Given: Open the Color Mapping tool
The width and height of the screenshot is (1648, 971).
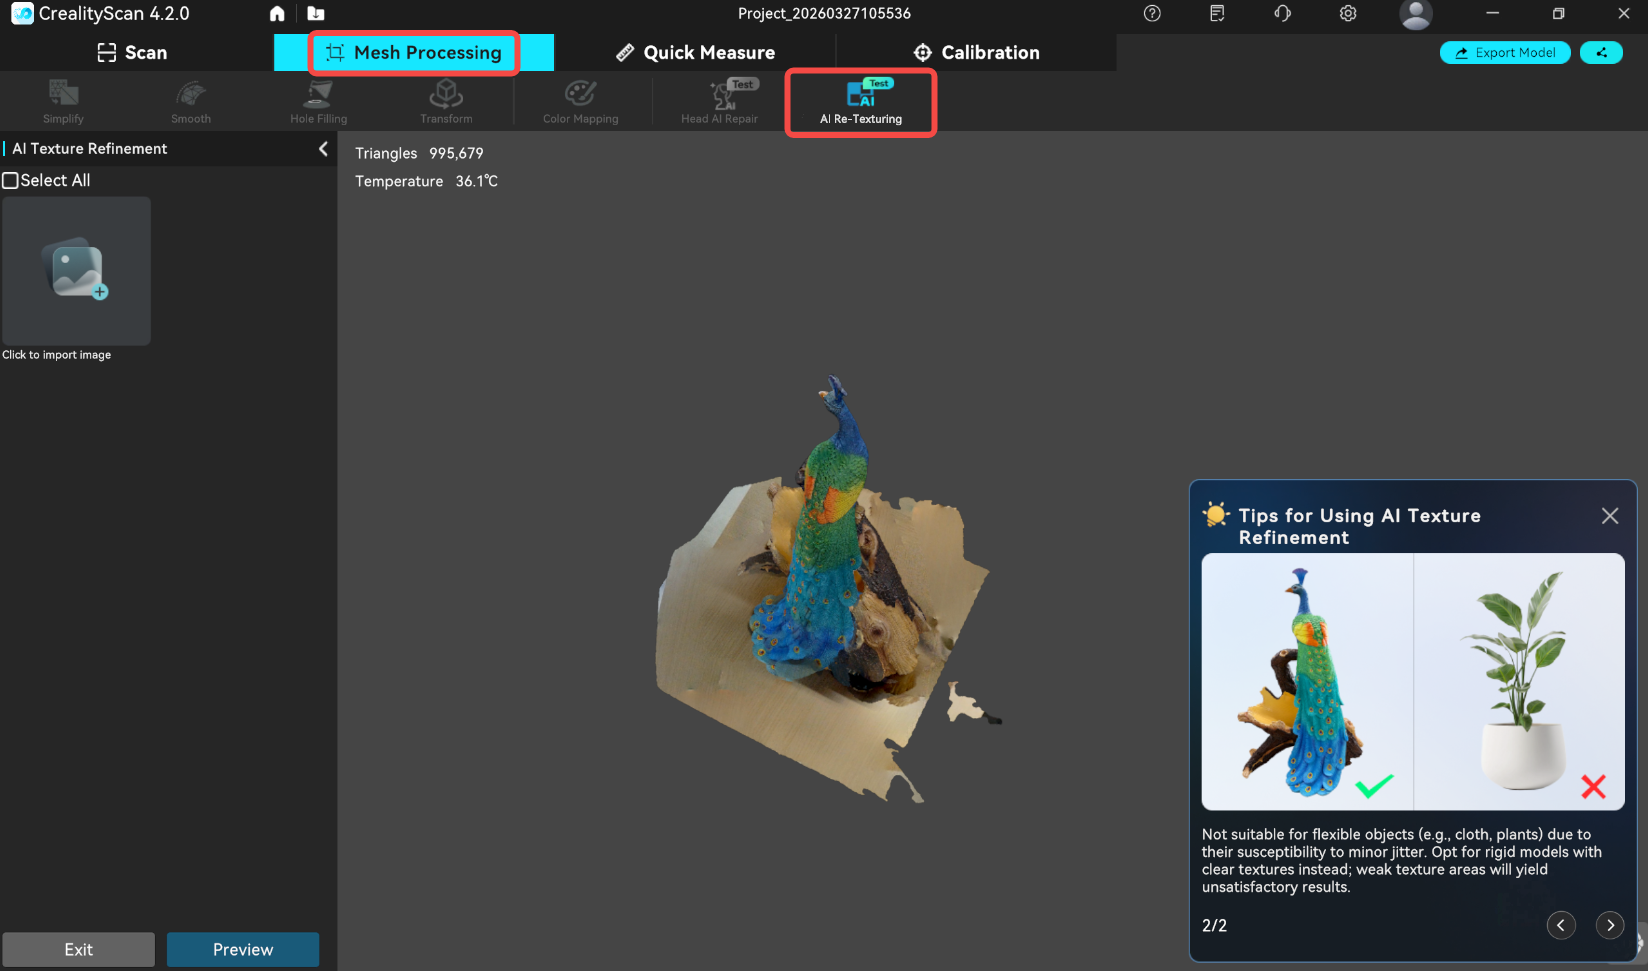Looking at the screenshot, I should [580, 101].
